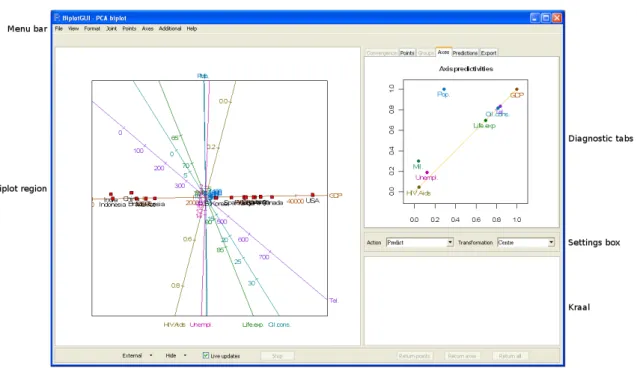Click the Indonesia point label in the biplot
Screen dimensions: 637x368
(113, 205)
